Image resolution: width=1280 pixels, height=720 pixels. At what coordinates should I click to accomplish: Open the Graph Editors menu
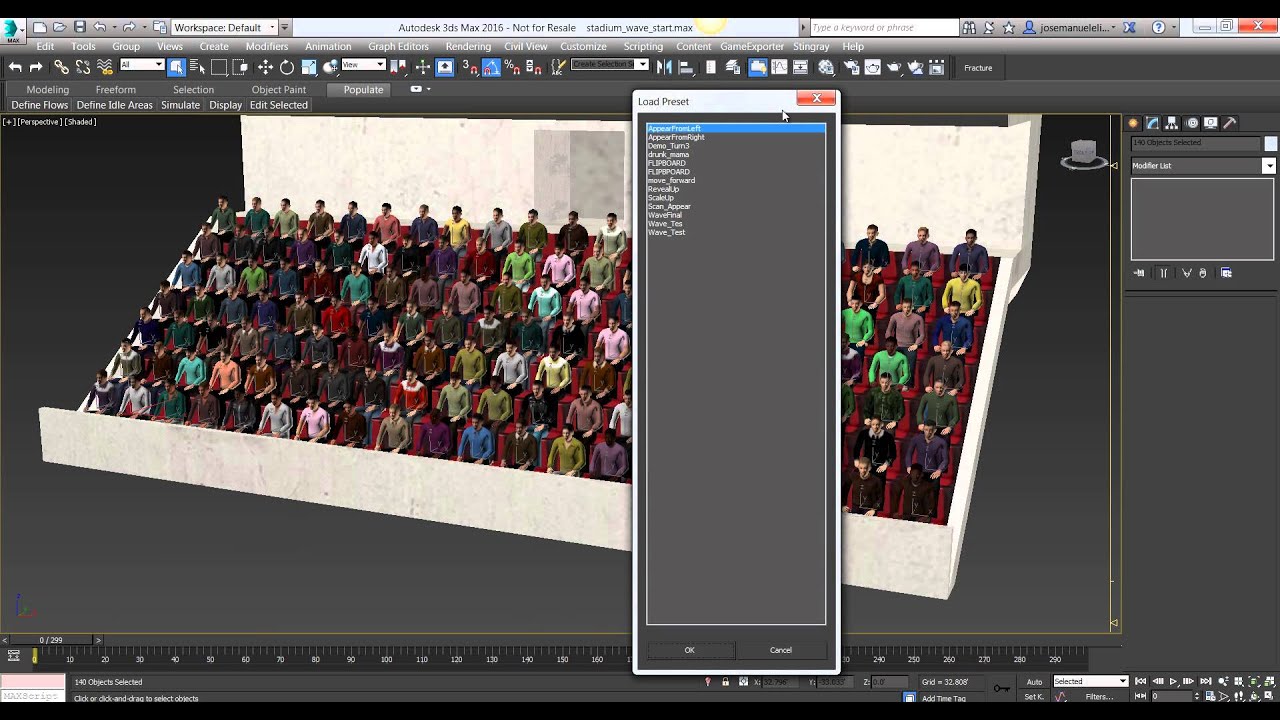398,46
